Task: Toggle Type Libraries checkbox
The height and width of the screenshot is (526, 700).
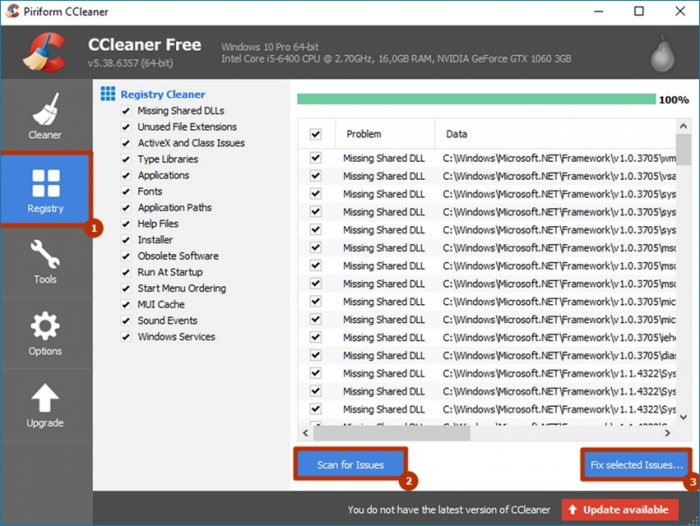Action: pos(126,159)
